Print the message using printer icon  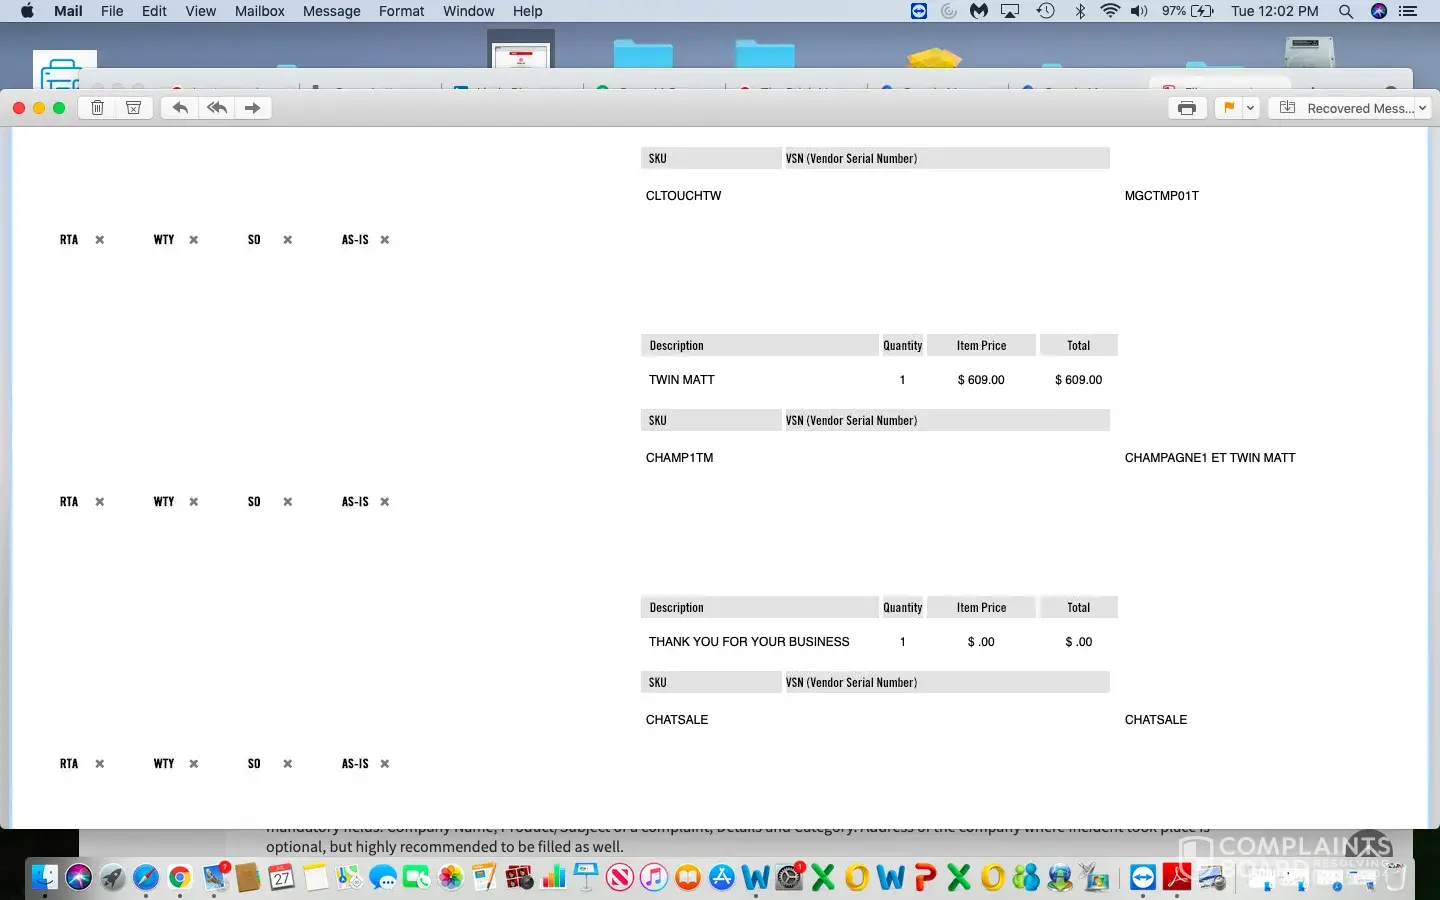(x=1187, y=108)
